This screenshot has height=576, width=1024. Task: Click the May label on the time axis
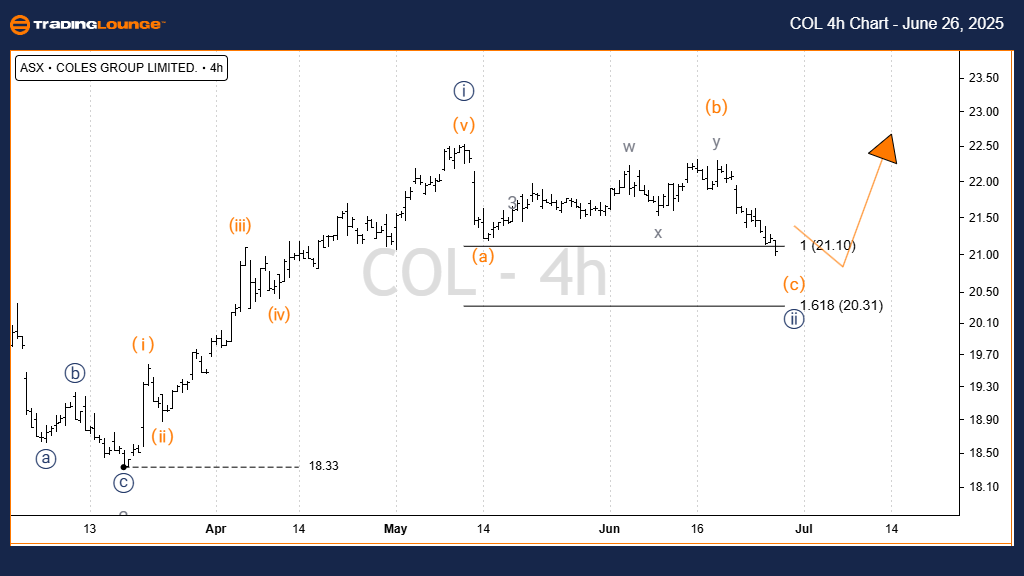pyautogui.click(x=396, y=528)
